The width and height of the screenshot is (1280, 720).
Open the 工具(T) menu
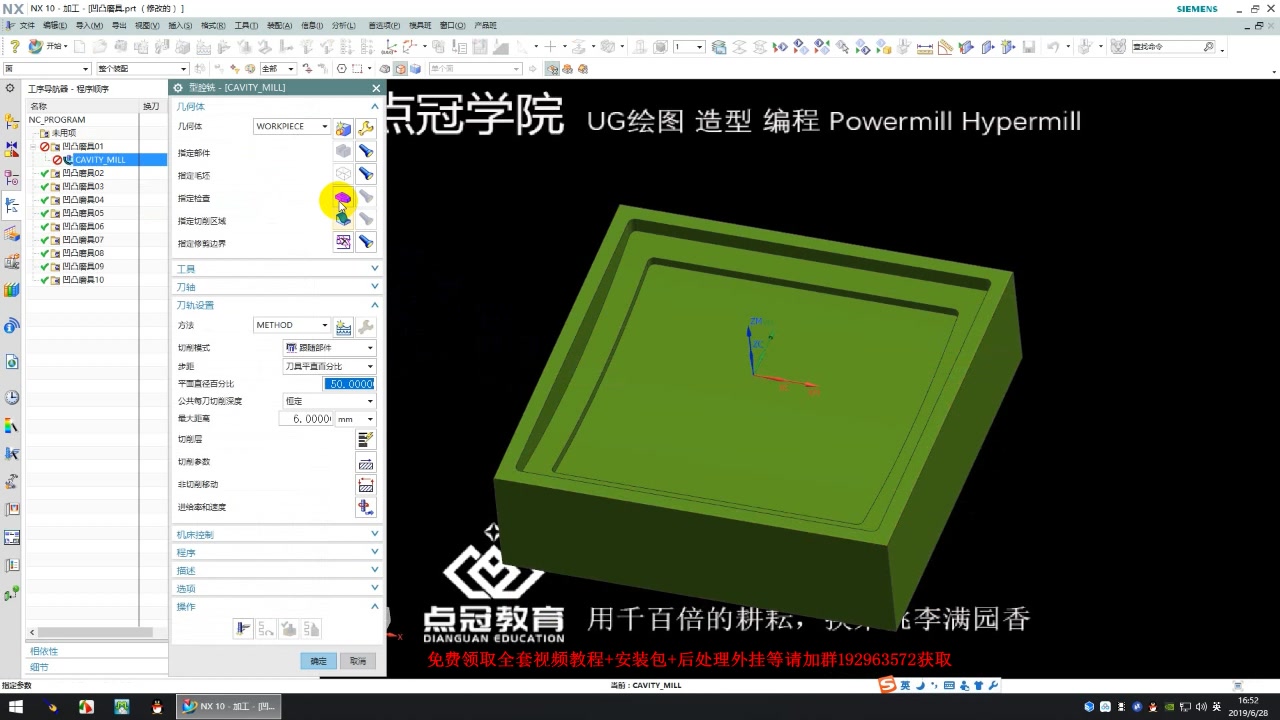[246, 25]
